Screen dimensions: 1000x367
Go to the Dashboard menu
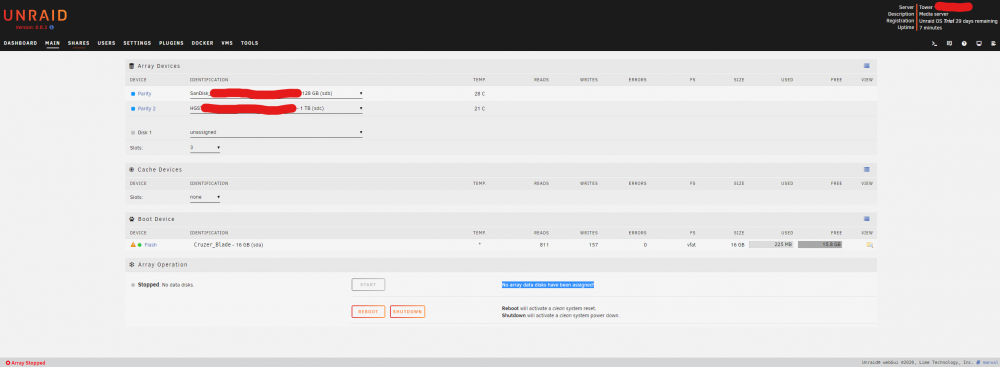[20, 43]
